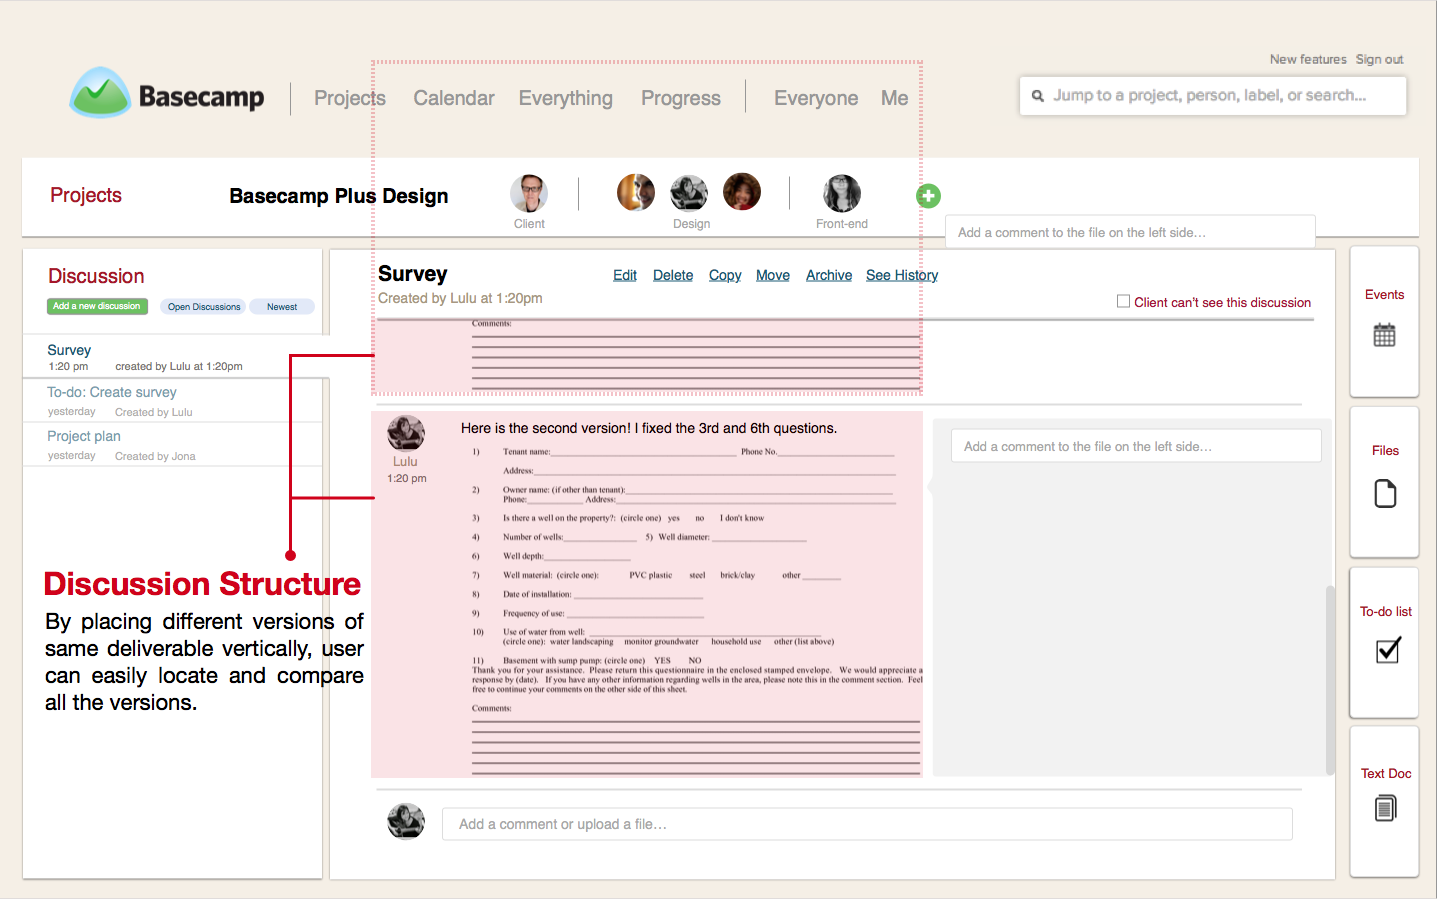This screenshot has width=1437, height=899.
Task: Click the vertical scrollbar of the discussion panel
Action: (1330, 680)
